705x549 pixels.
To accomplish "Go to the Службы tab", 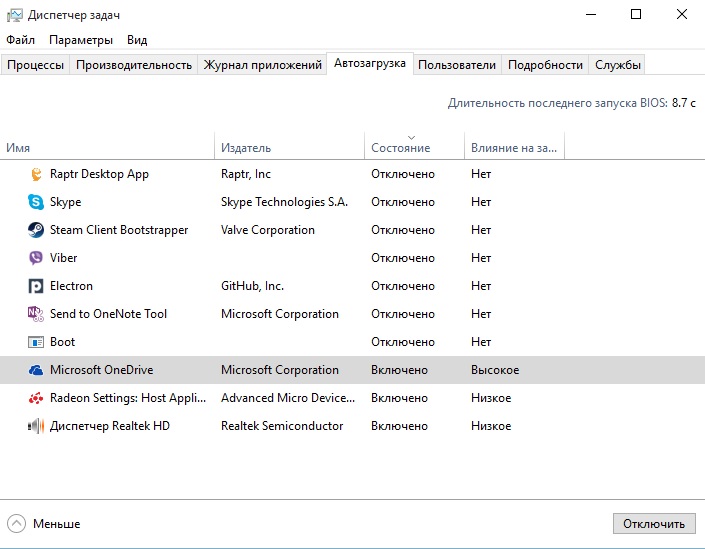I will [x=618, y=65].
